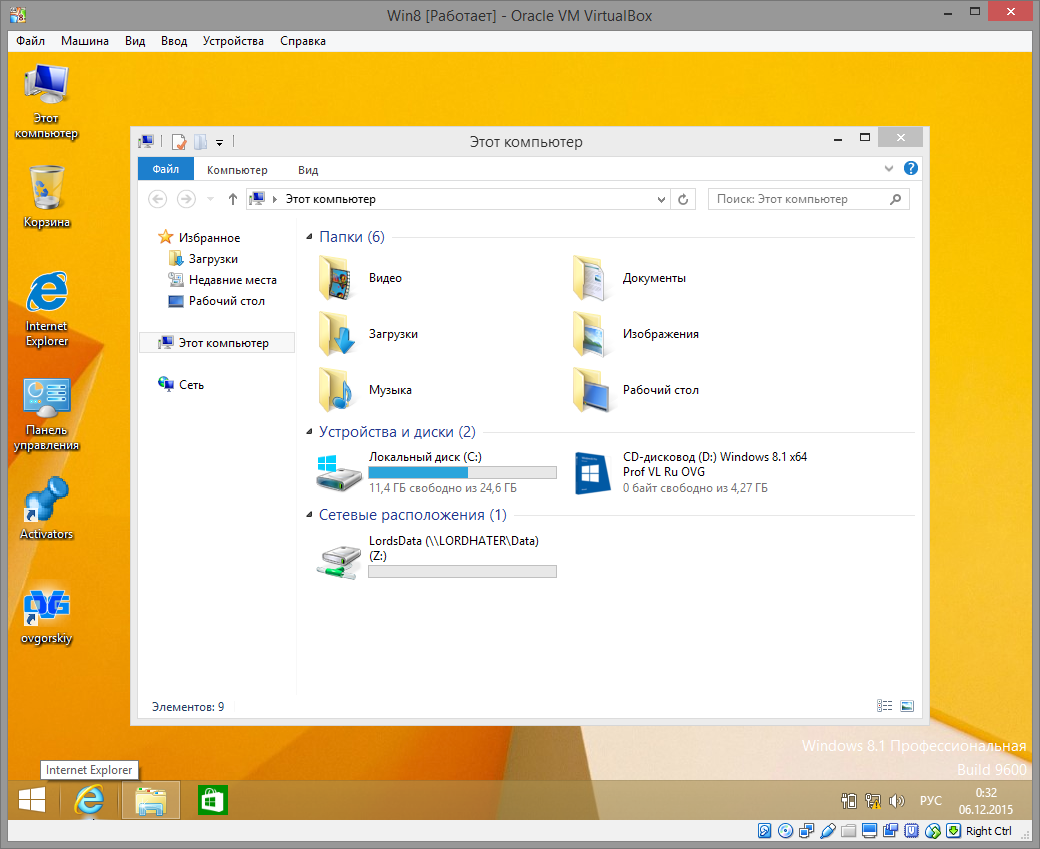Open the Изображения folder icon
1040x849 pixels.
pos(592,334)
